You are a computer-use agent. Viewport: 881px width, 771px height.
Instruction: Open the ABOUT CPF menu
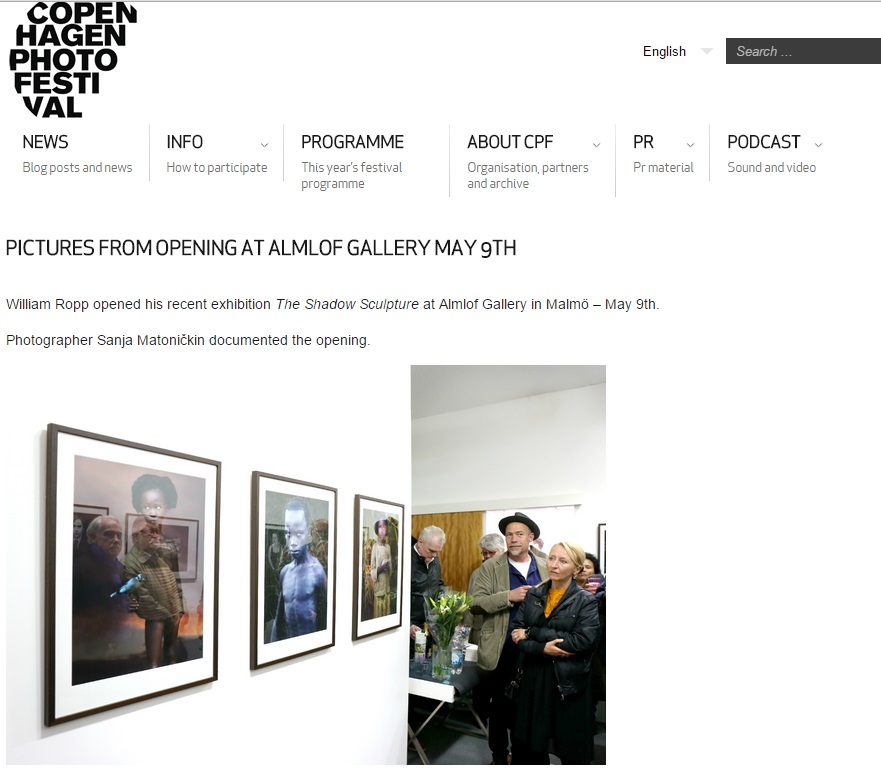[x=510, y=142]
